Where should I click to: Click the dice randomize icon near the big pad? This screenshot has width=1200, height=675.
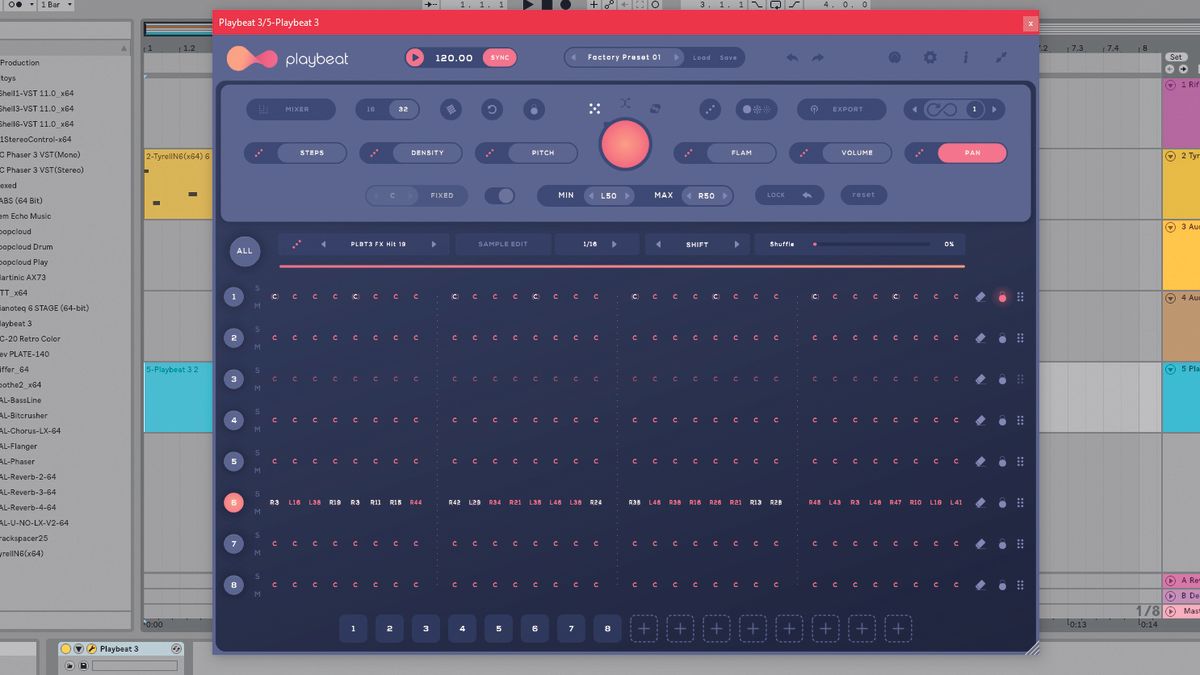[x=593, y=108]
